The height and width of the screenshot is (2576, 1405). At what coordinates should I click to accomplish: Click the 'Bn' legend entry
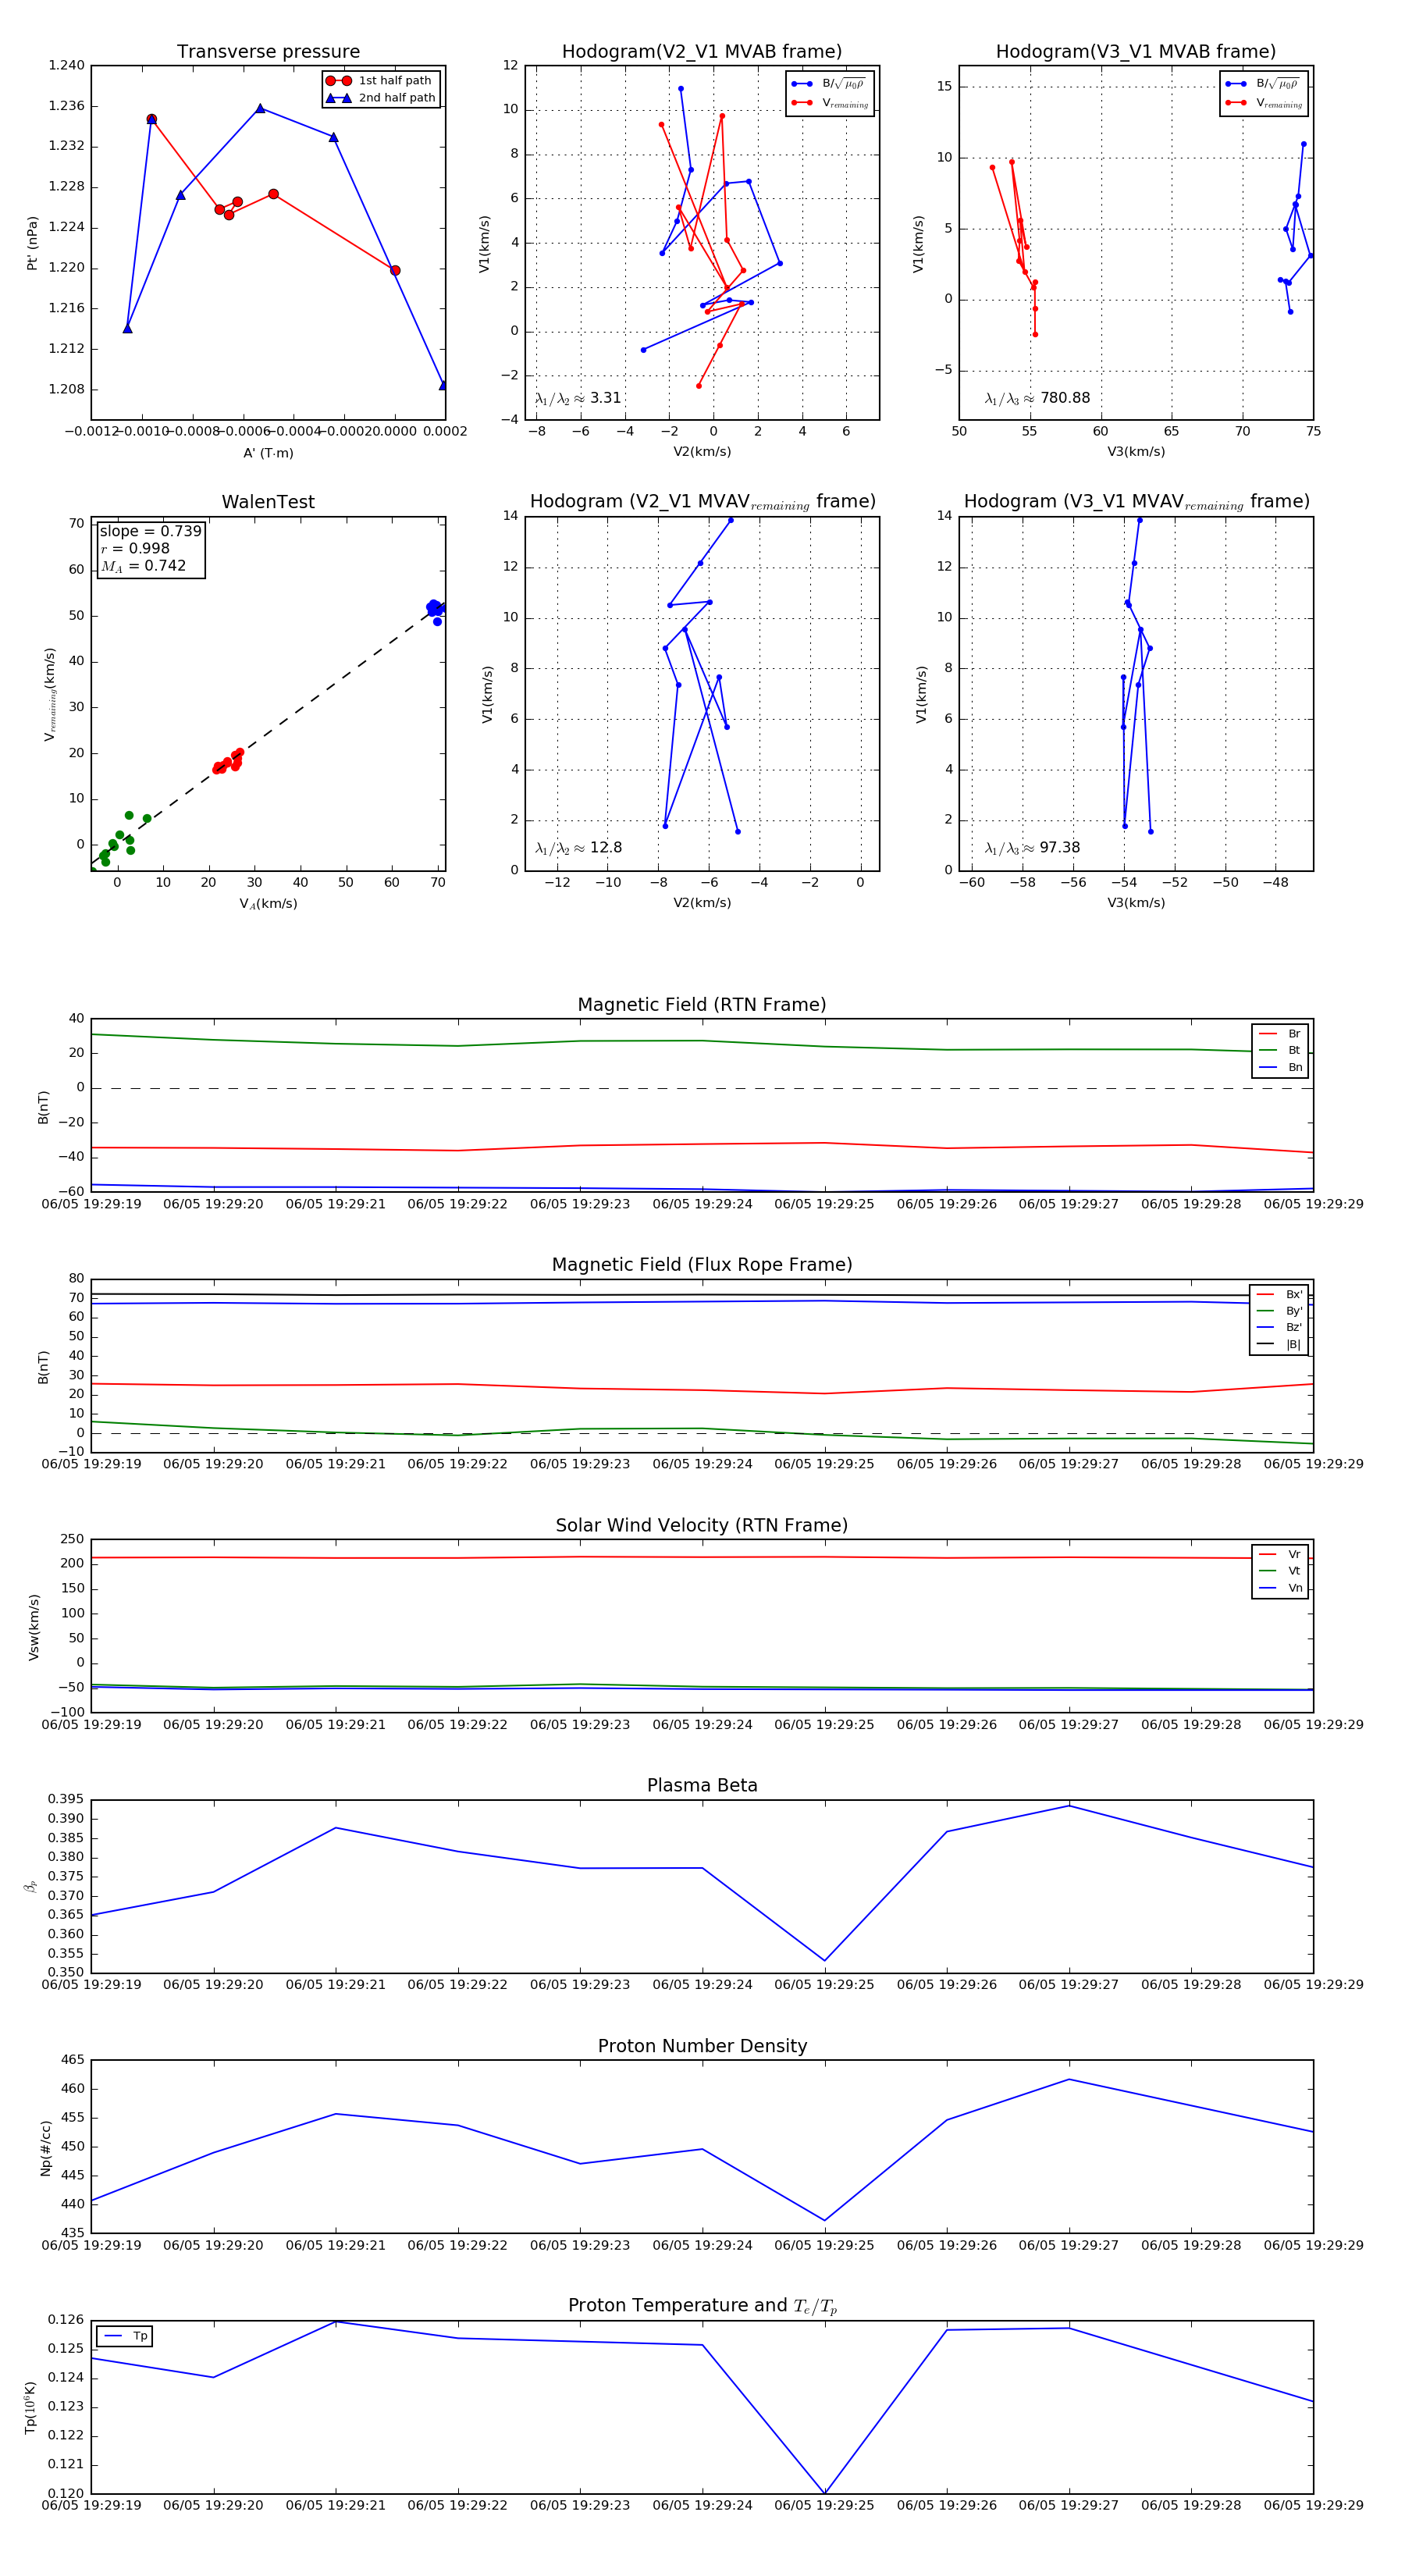[x=1280, y=1068]
